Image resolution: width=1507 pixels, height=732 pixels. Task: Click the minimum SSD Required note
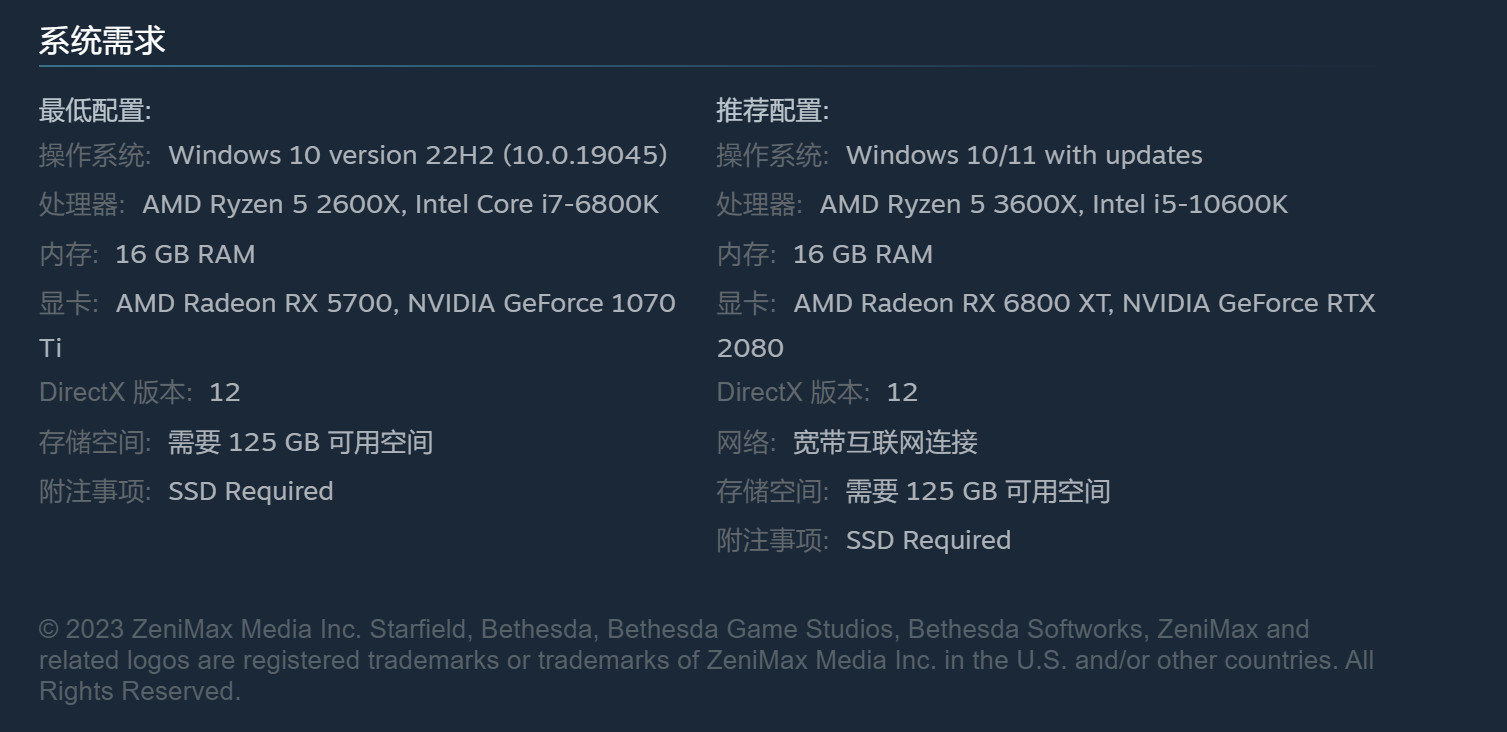(251, 491)
